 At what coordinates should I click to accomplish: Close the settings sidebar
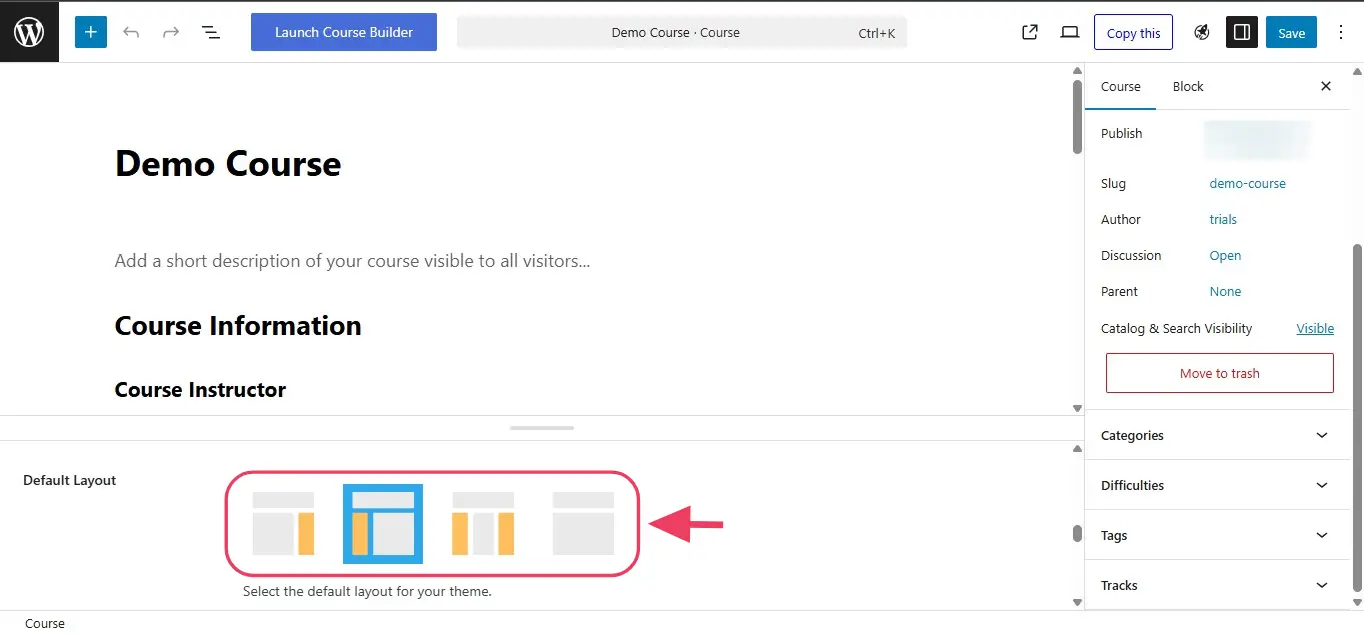[1326, 86]
